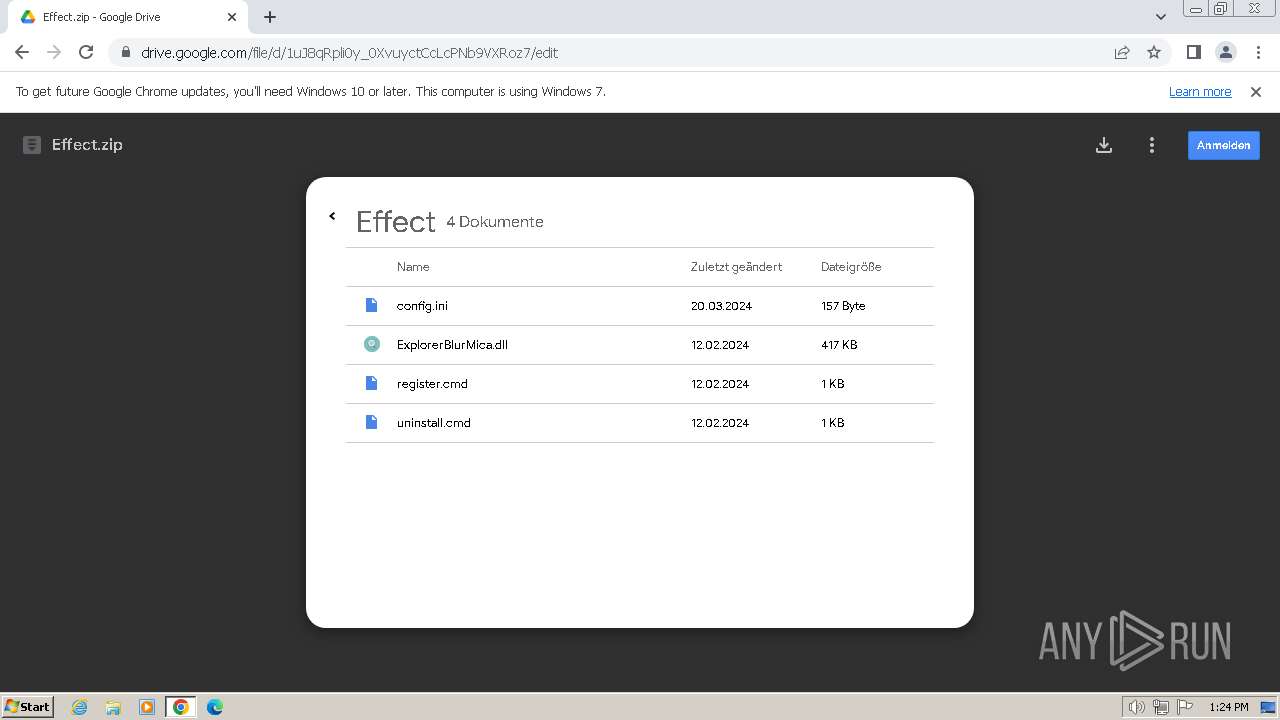Screen dimensions: 1280x720
Task: Open the network tray icon
Action: coord(1161,707)
